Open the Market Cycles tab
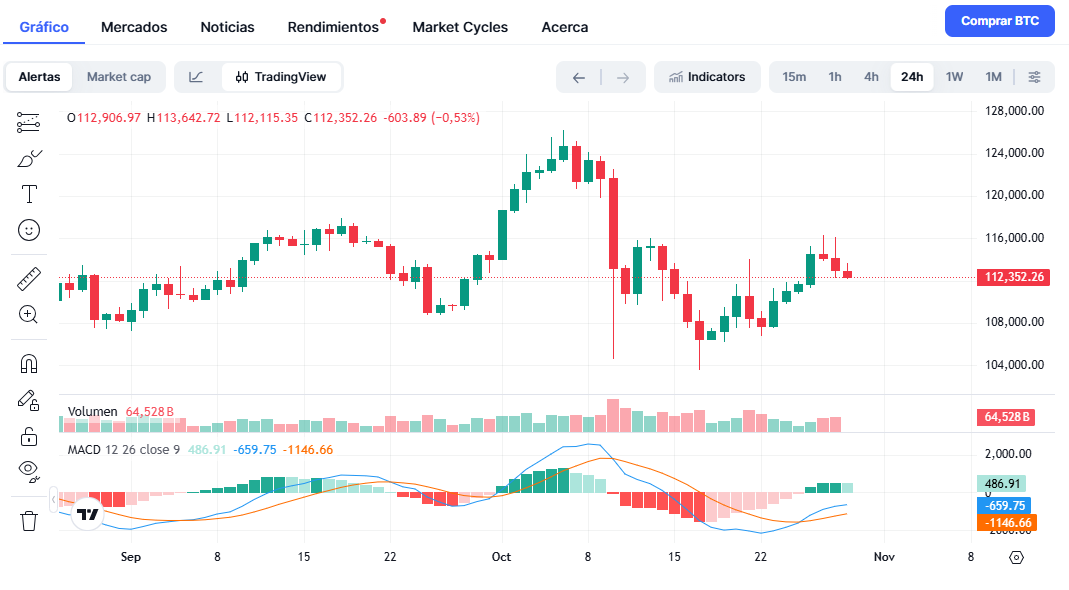The width and height of the screenshot is (1069, 590). (x=460, y=27)
